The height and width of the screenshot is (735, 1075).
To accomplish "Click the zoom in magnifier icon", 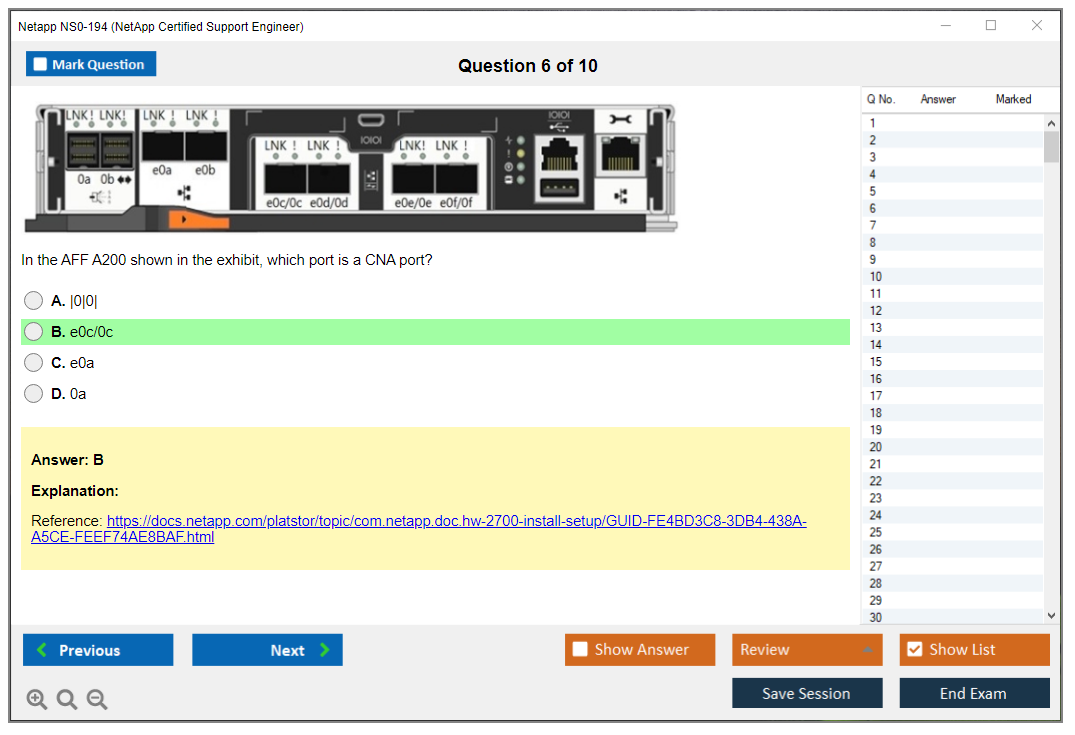I will pyautogui.click(x=37, y=700).
